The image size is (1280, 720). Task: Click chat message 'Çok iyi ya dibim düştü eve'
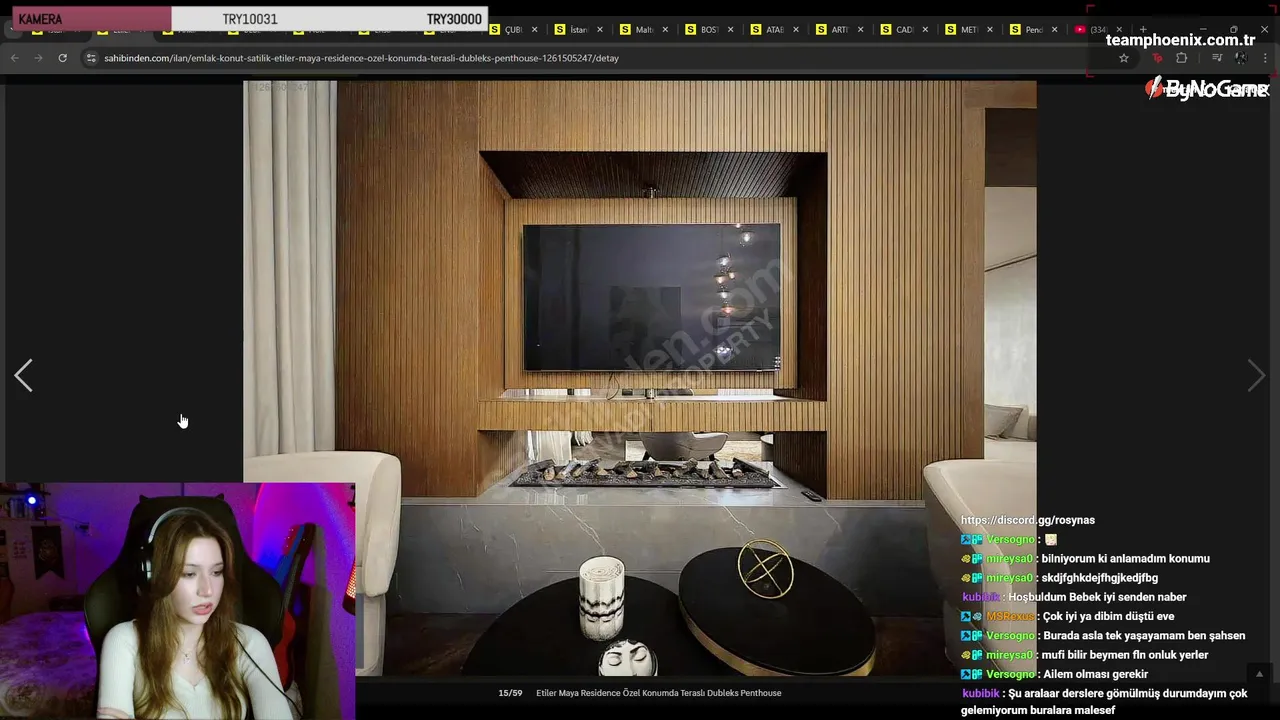point(1108,616)
